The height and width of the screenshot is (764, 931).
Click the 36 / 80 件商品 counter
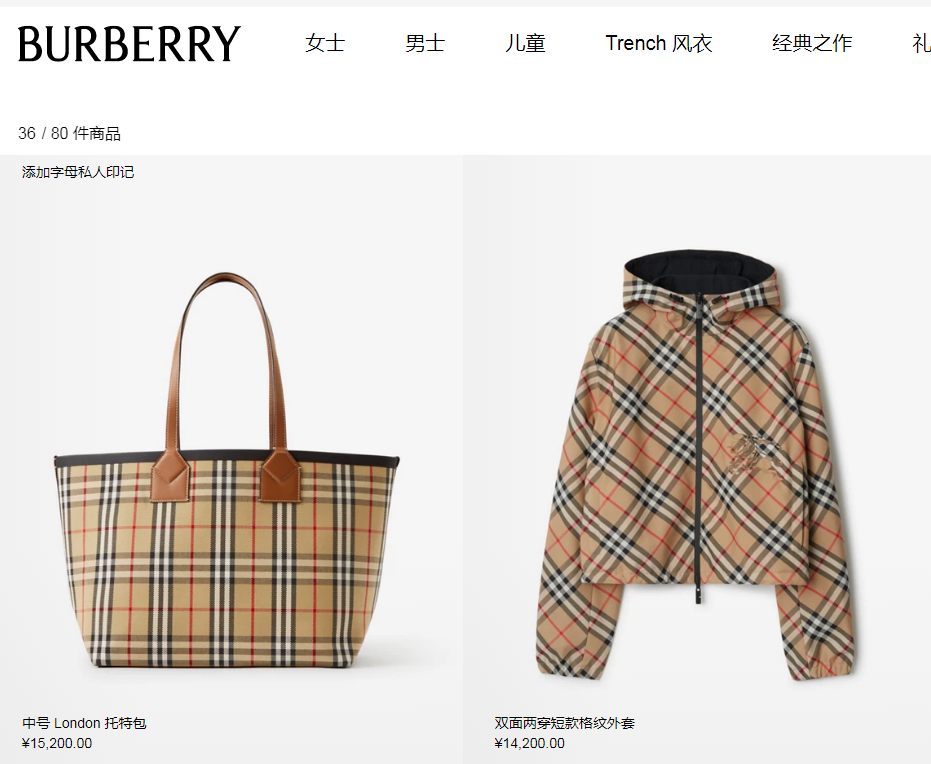pos(69,133)
